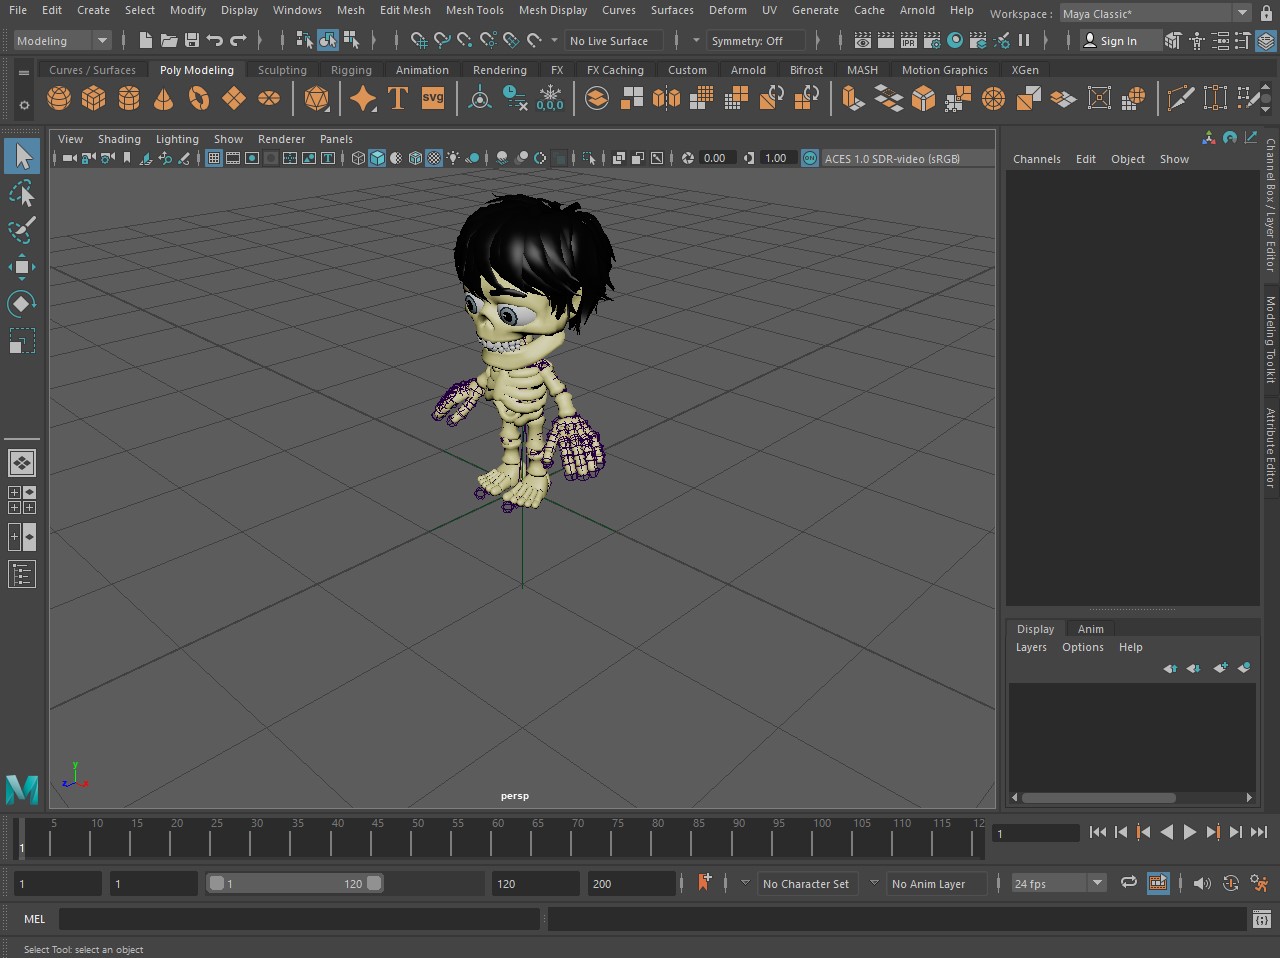Click the MEL script language button
The height and width of the screenshot is (958, 1280).
pyautogui.click(x=35, y=919)
